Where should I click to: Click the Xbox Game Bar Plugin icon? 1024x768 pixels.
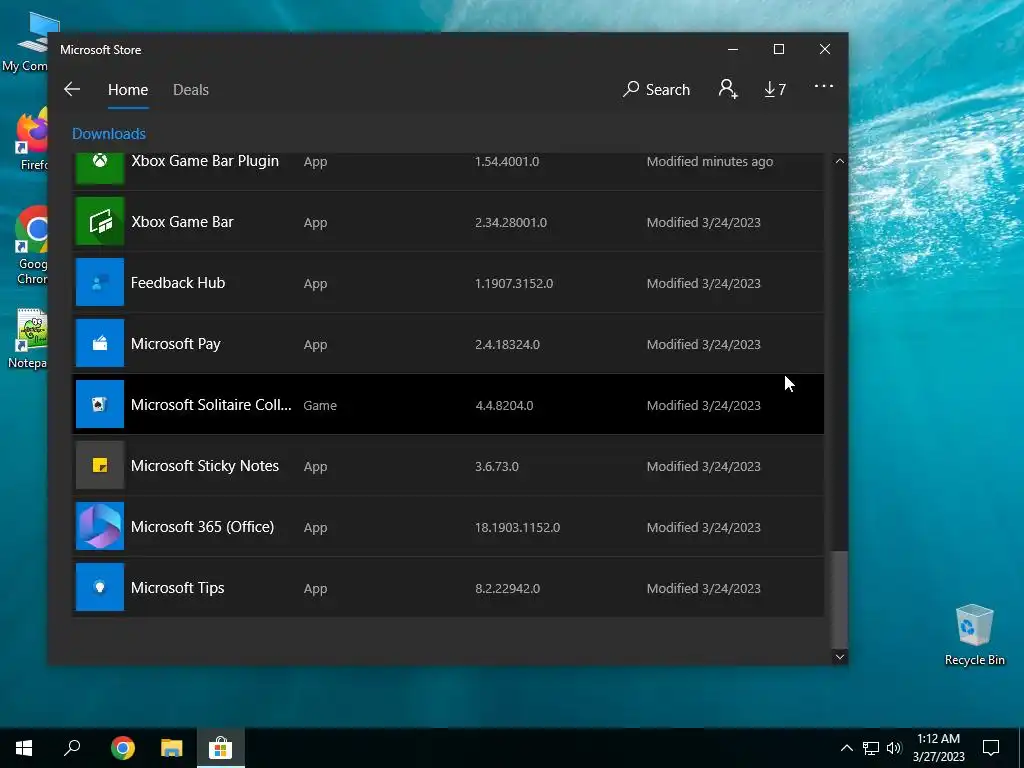click(100, 168)
